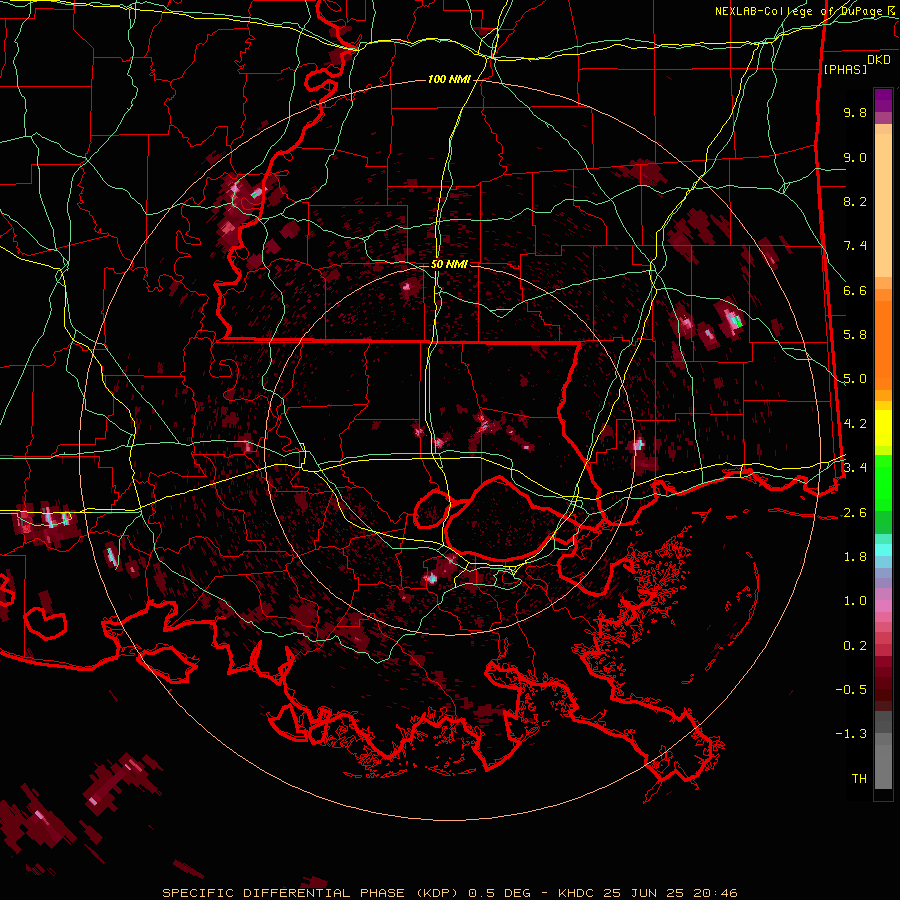Pick the purple top segment of the color bar

[883, 100]
